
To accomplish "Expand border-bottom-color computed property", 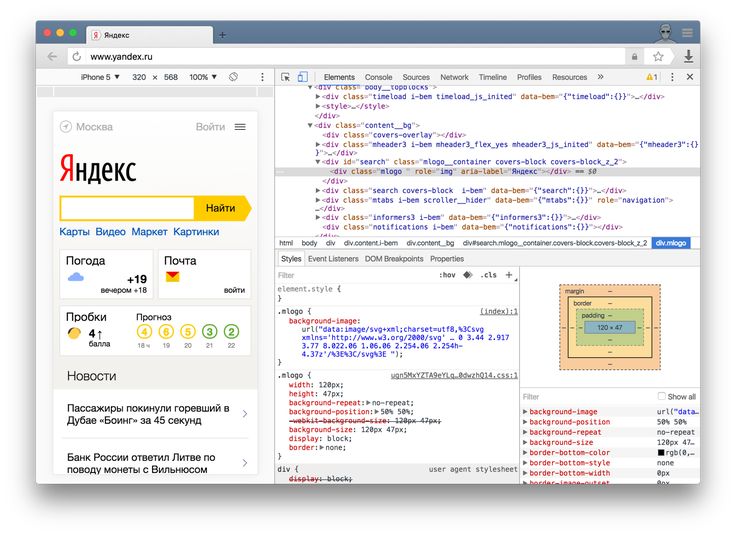I will click(525, 453).
